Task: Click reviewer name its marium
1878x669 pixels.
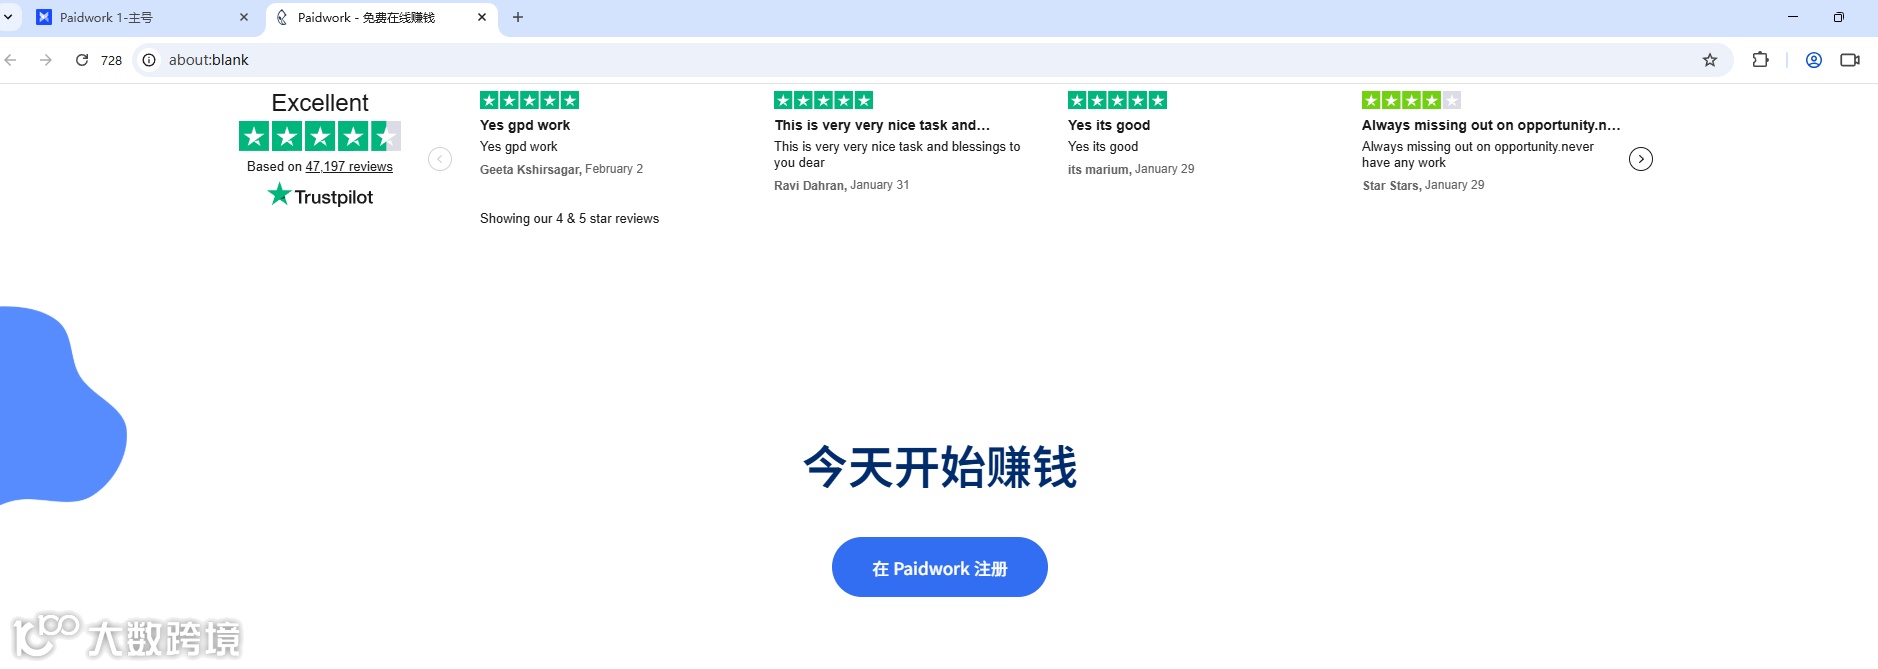Action: (1099, 170)
